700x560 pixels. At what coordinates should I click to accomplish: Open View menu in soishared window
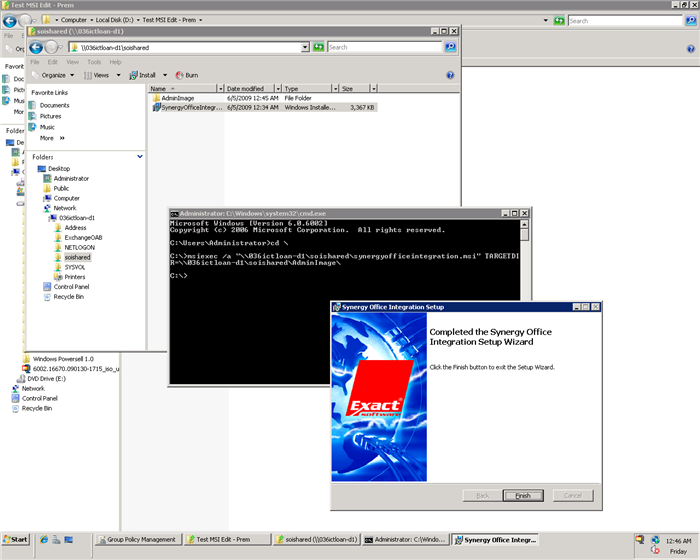(x=72, y=62)
